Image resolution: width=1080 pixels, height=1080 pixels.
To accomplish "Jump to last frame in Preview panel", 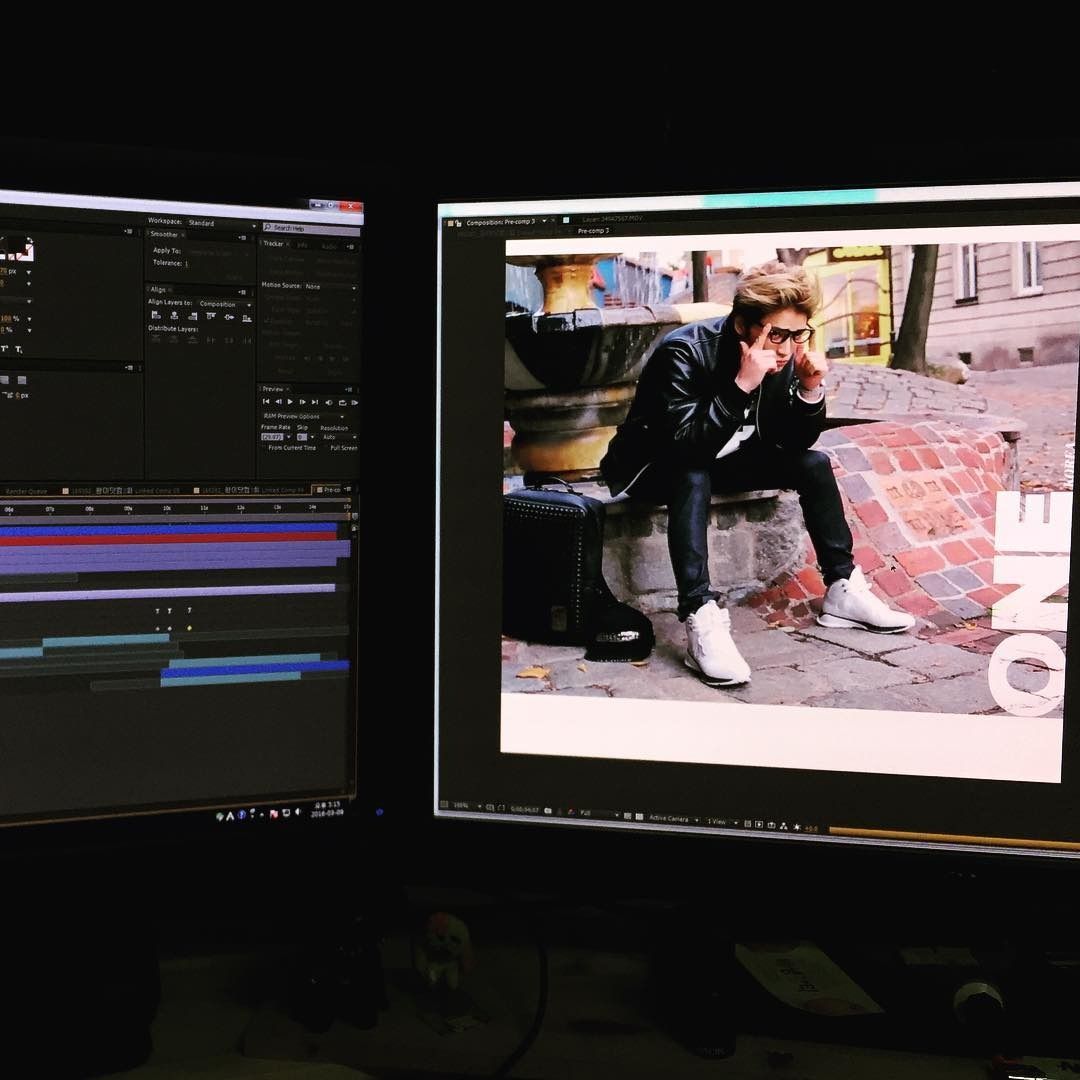I will [x=315, y=402].
